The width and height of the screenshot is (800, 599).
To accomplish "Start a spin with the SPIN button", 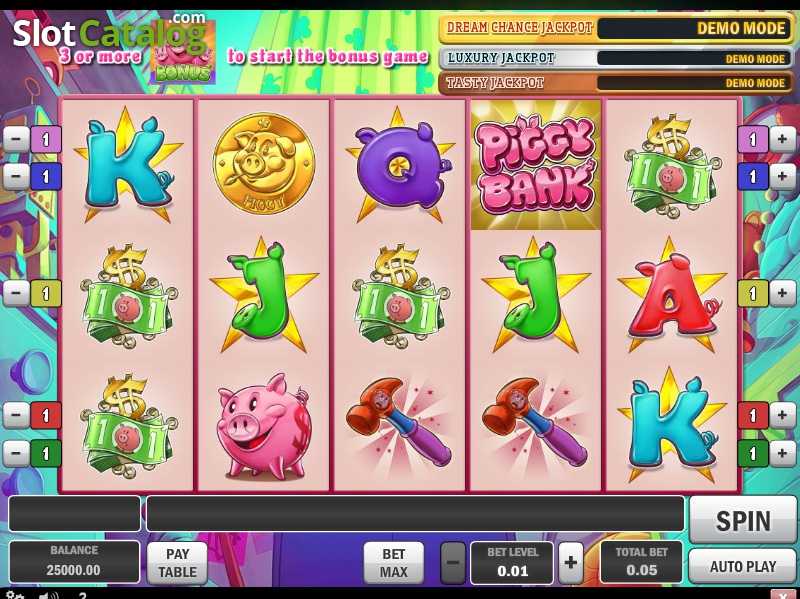I will tap(743, 520).
